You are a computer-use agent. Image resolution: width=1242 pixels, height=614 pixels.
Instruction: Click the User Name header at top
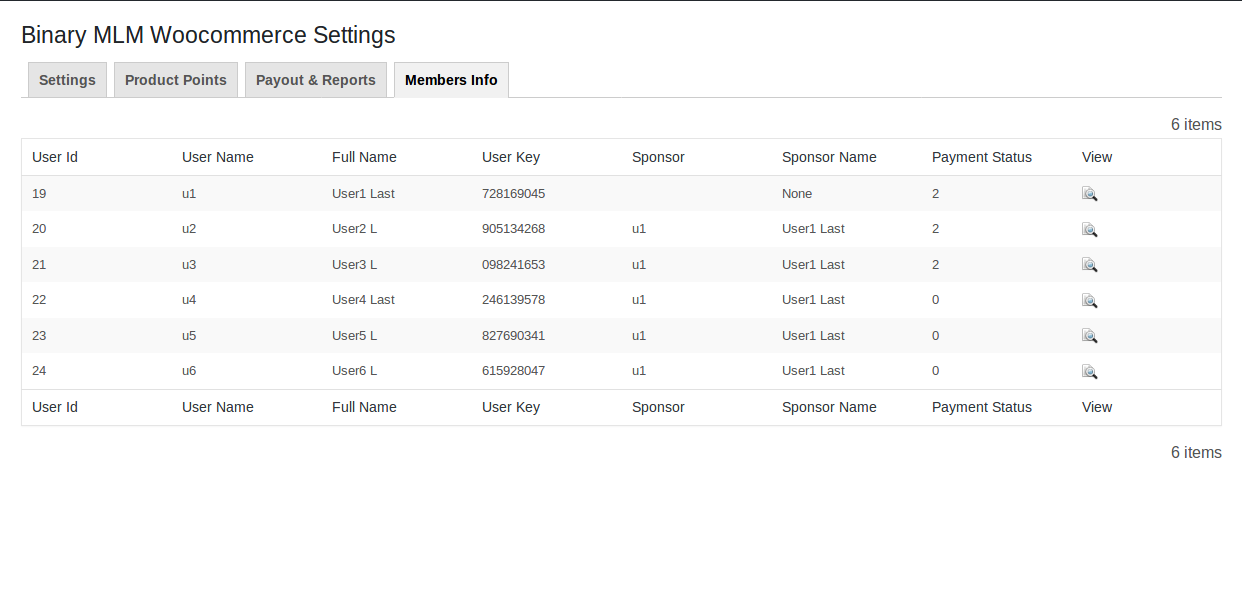click(218, 157)
